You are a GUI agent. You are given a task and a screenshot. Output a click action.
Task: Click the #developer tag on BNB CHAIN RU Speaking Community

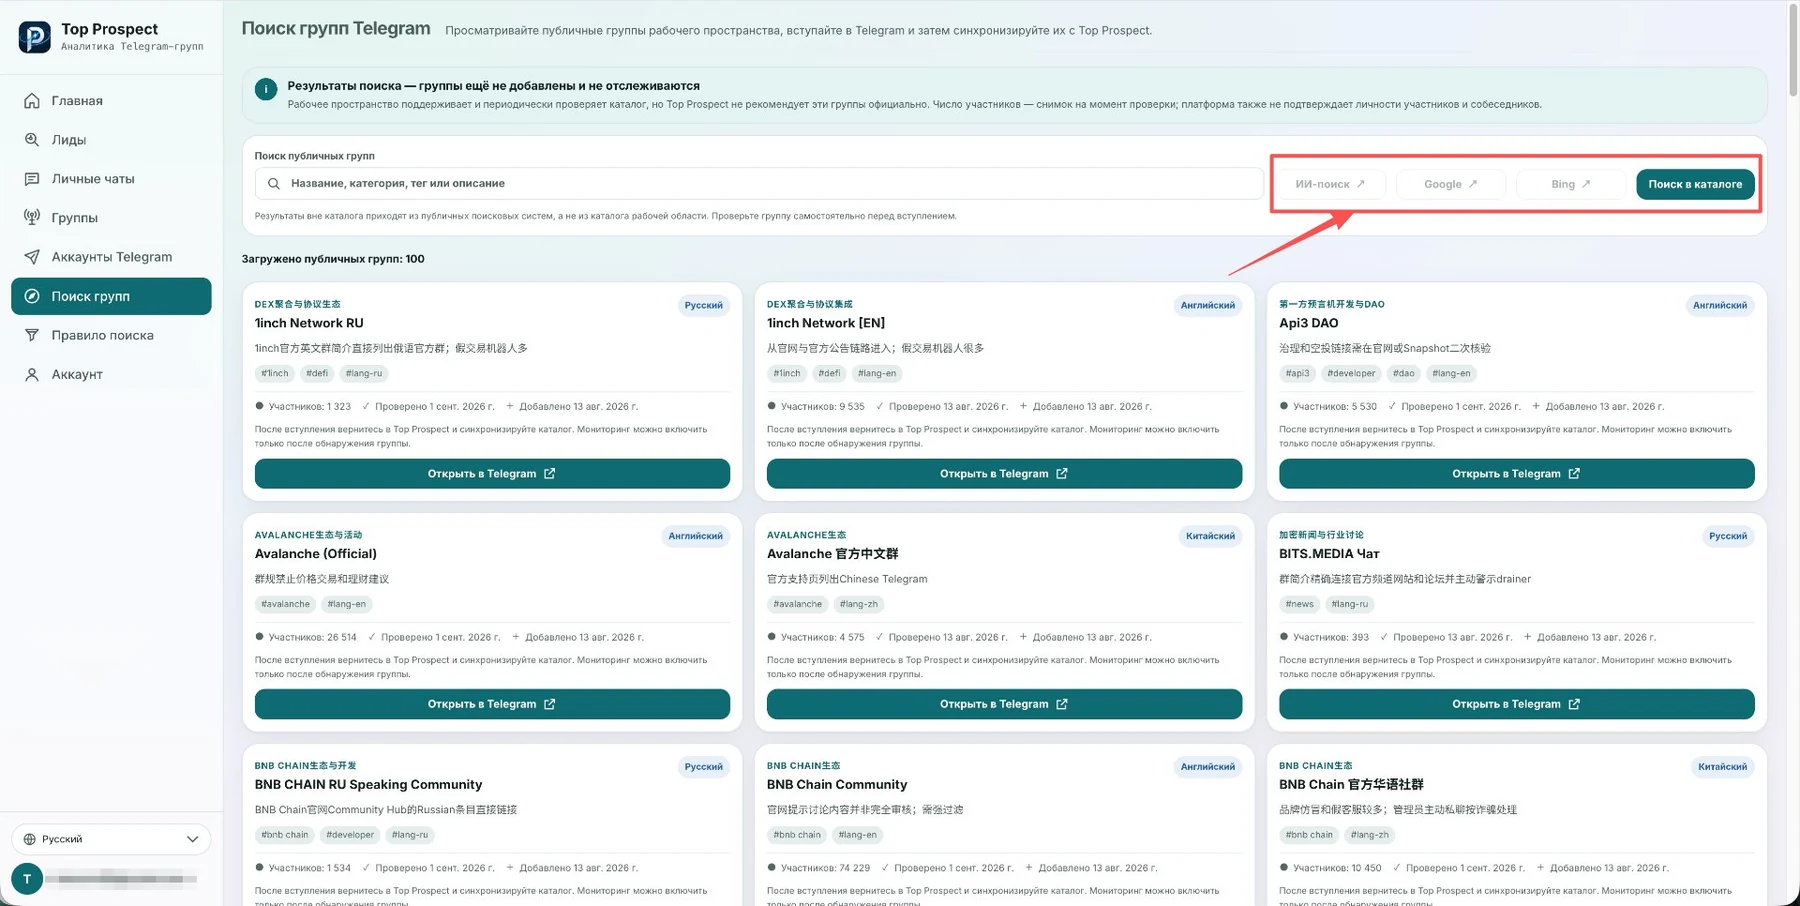pos(350,835)
